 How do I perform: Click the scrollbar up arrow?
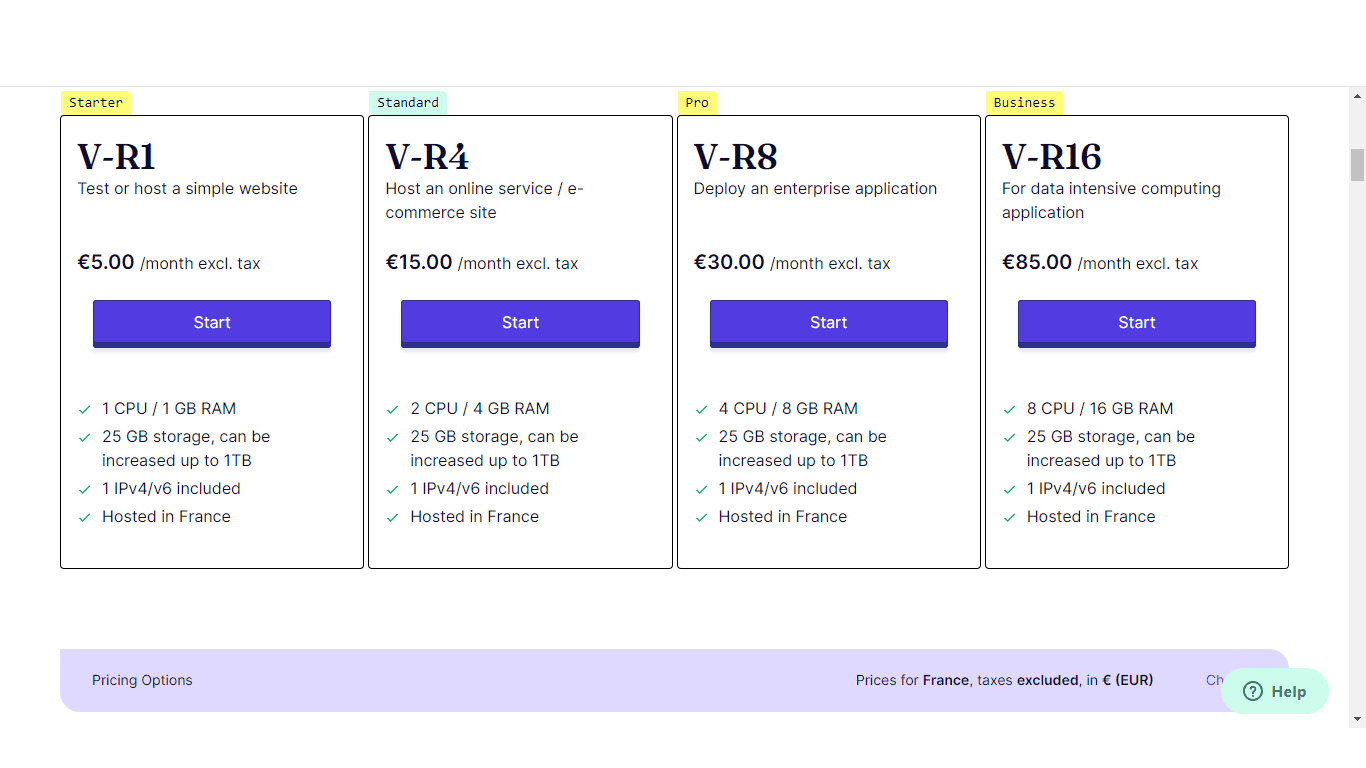(1357, 96)
